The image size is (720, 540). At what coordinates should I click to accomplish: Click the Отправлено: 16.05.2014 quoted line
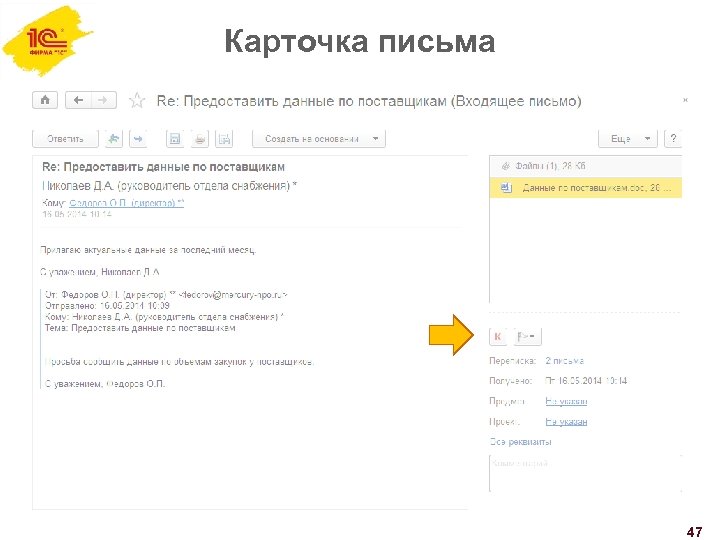click(x=107, y=306)
